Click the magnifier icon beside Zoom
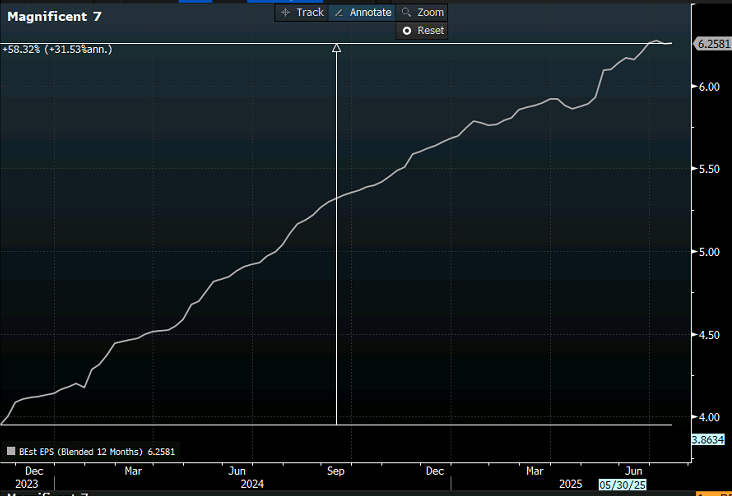The height and width of the screenshot is (496, 732). (x=406, y=13)
